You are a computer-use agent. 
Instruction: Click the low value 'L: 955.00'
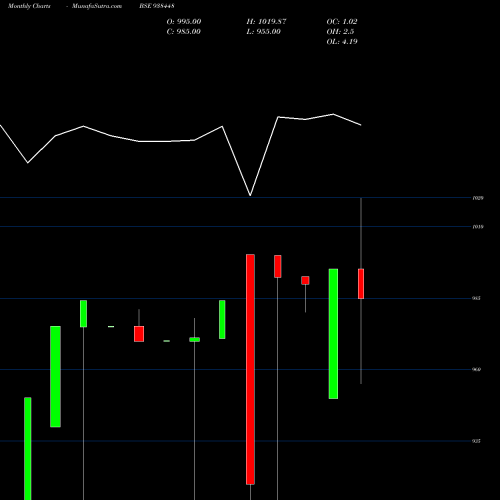pos(264,32)
